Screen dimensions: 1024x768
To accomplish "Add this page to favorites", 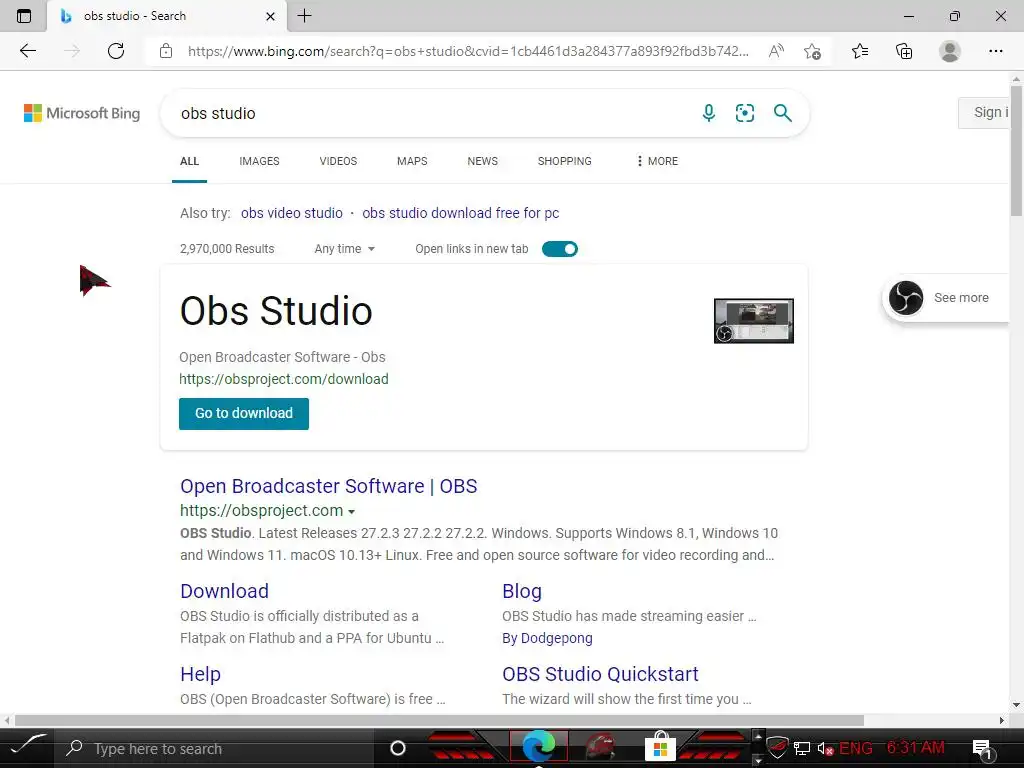I will point(812,51).
